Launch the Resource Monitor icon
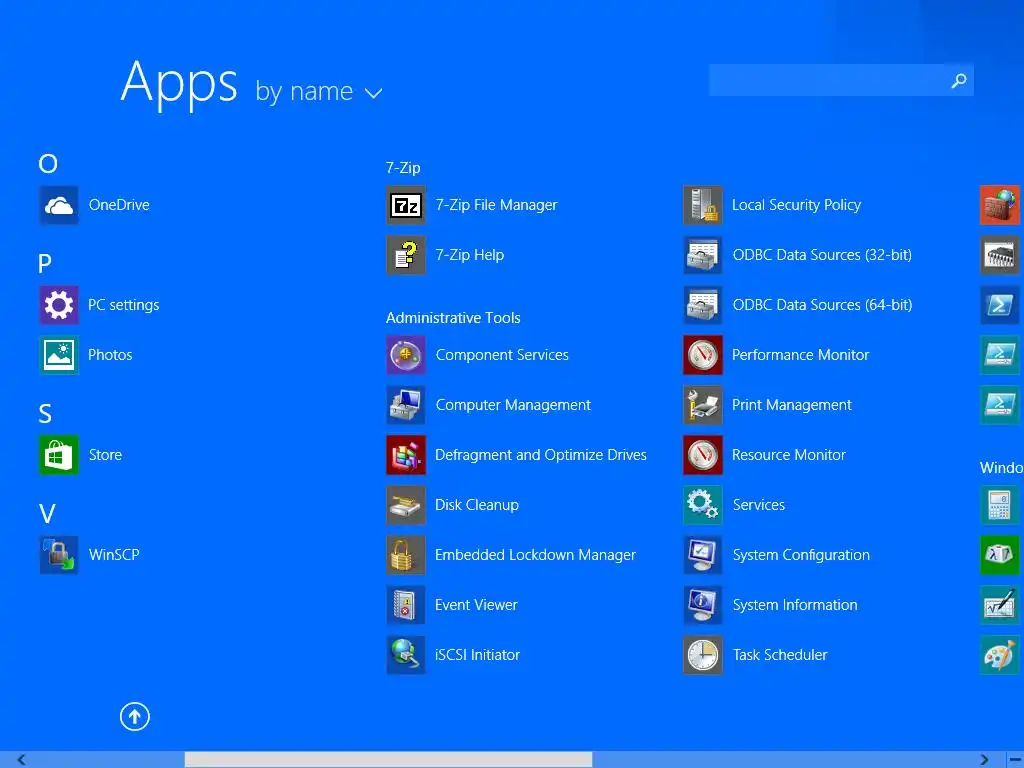The image size is (1024, 768). coord(703,455)
